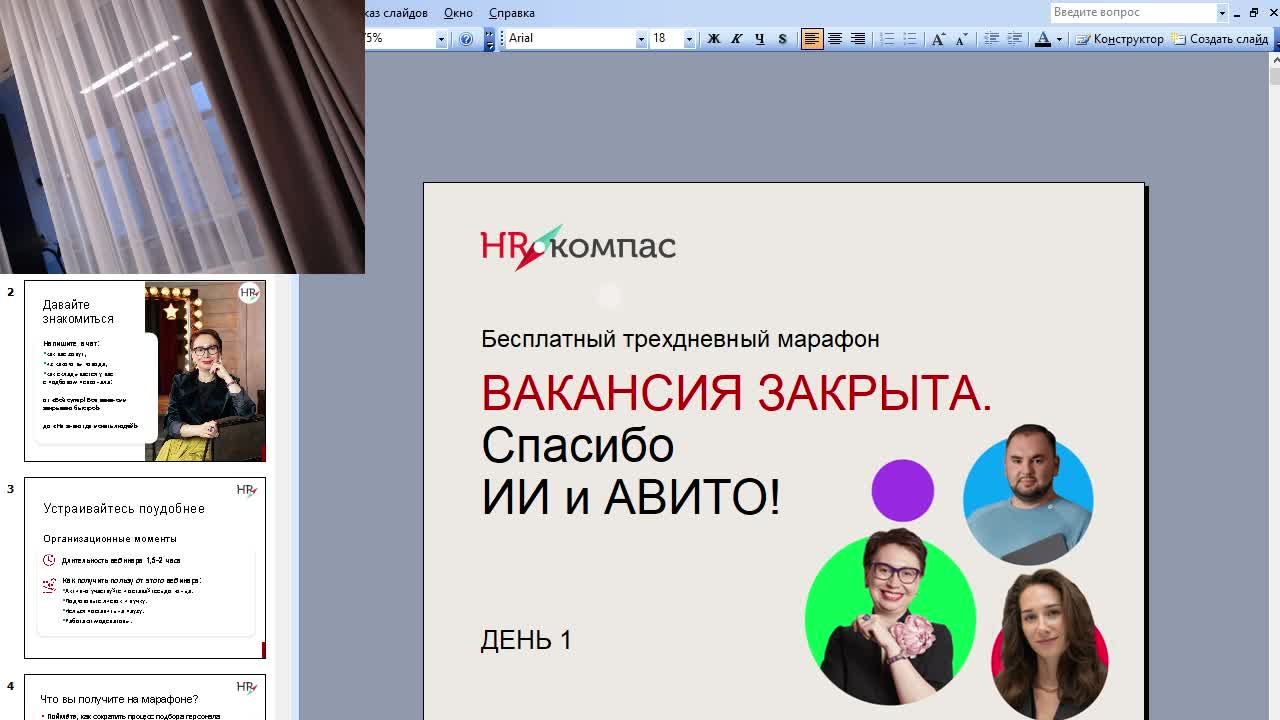Image resolution: width=1280 pixels, height=720 pixels.
Task: Open the Arial font name dropdown
Action: pyautogui.click(x=641, y=39)
